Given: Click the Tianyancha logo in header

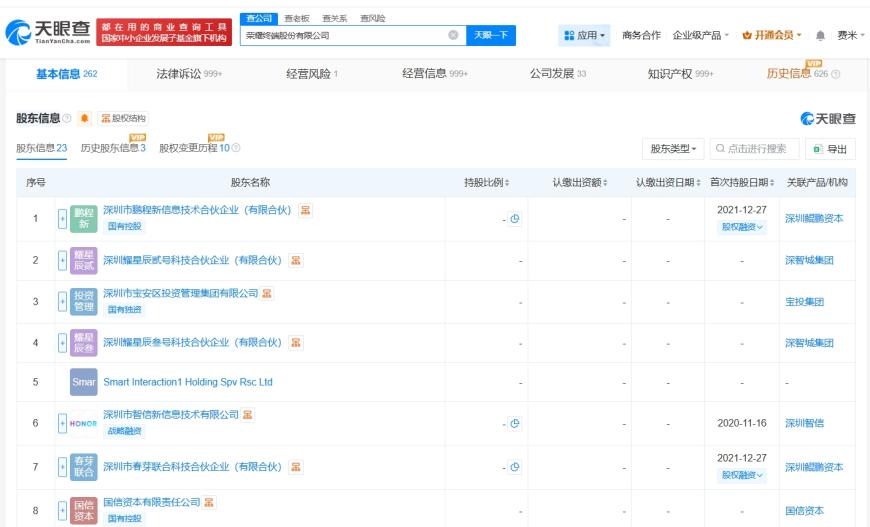Looking at the screenshot, I should click(x=46, y=34).
